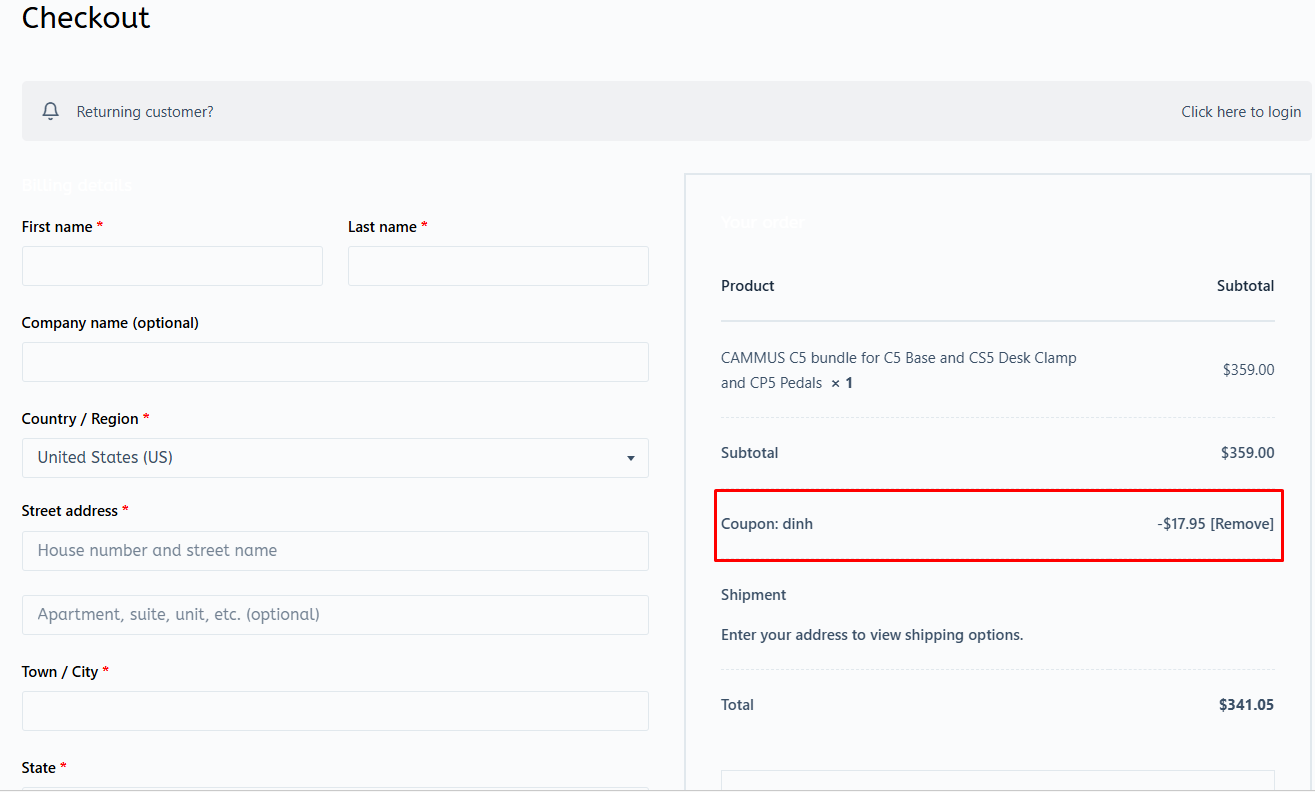Click the Apartment, suite, unit field
Screen dimensions: 1315x792
tap(335, 615)
